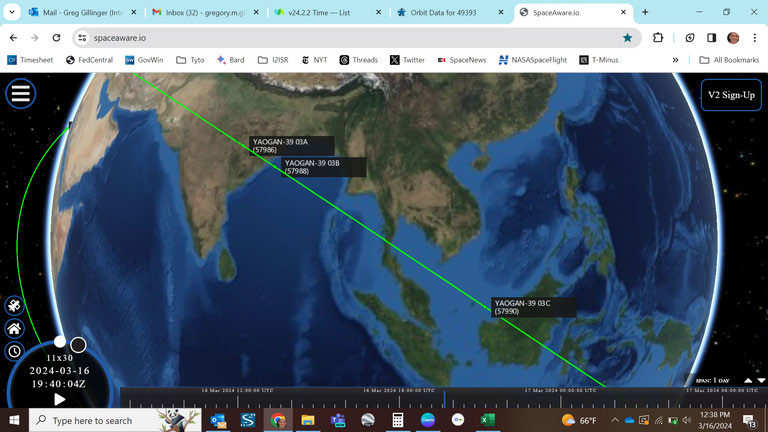Viewport: 768px width, 432px height.
Task: Open the GovWin bookmark
Action: [x=144, y=60]
